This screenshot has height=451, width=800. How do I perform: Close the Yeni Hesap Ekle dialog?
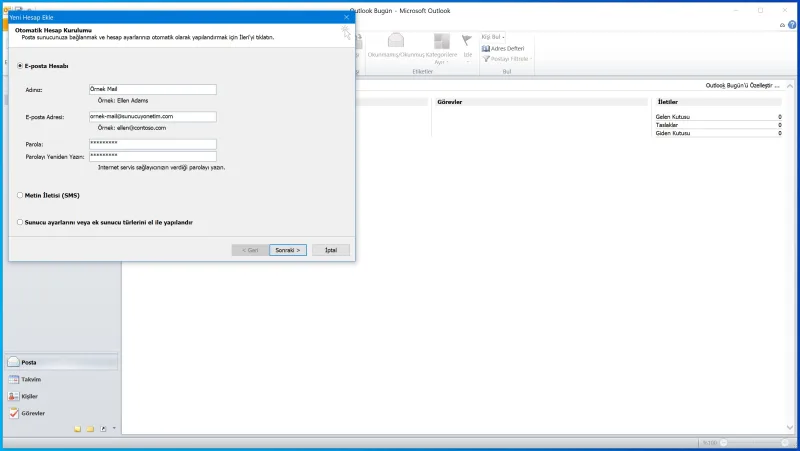[x=346, y=17]
